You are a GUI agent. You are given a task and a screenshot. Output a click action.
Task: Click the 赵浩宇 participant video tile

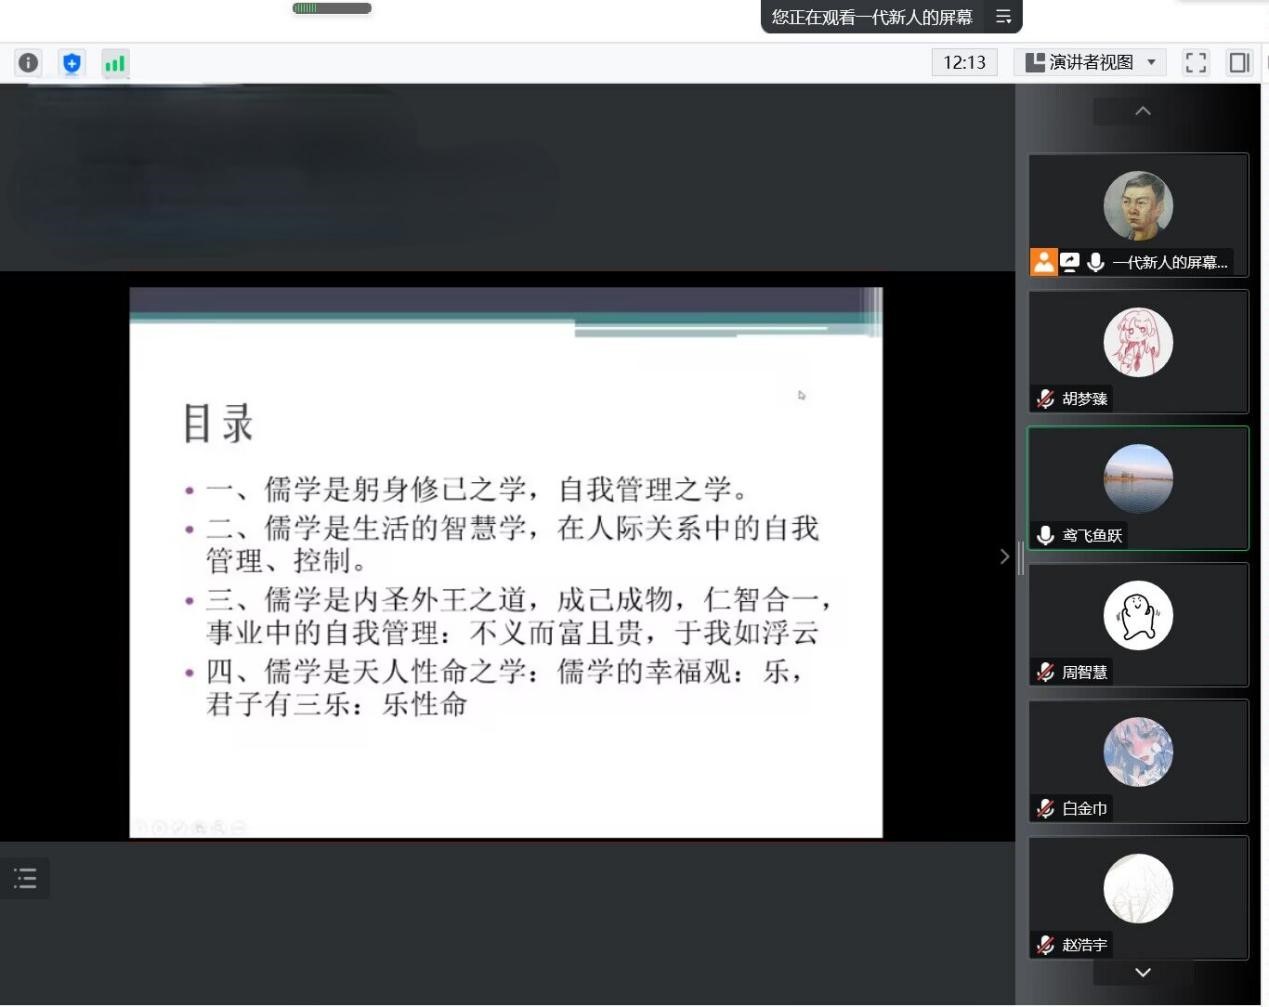[1138, 897]
